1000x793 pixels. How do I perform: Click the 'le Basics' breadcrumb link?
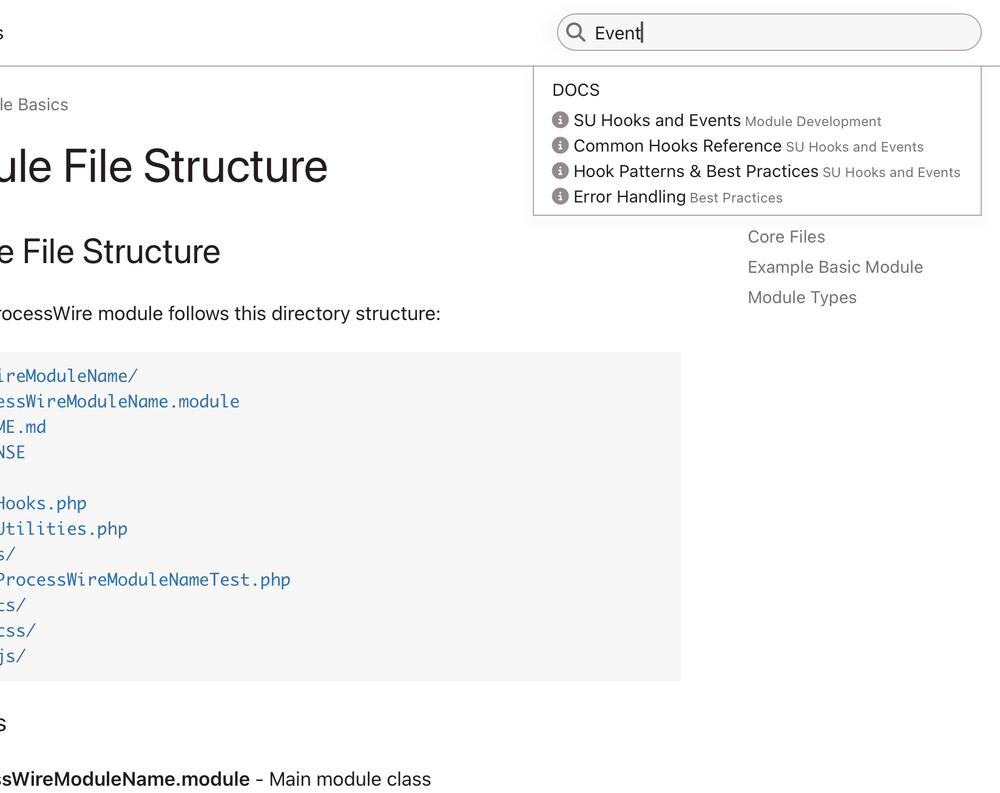coord(34,105)
